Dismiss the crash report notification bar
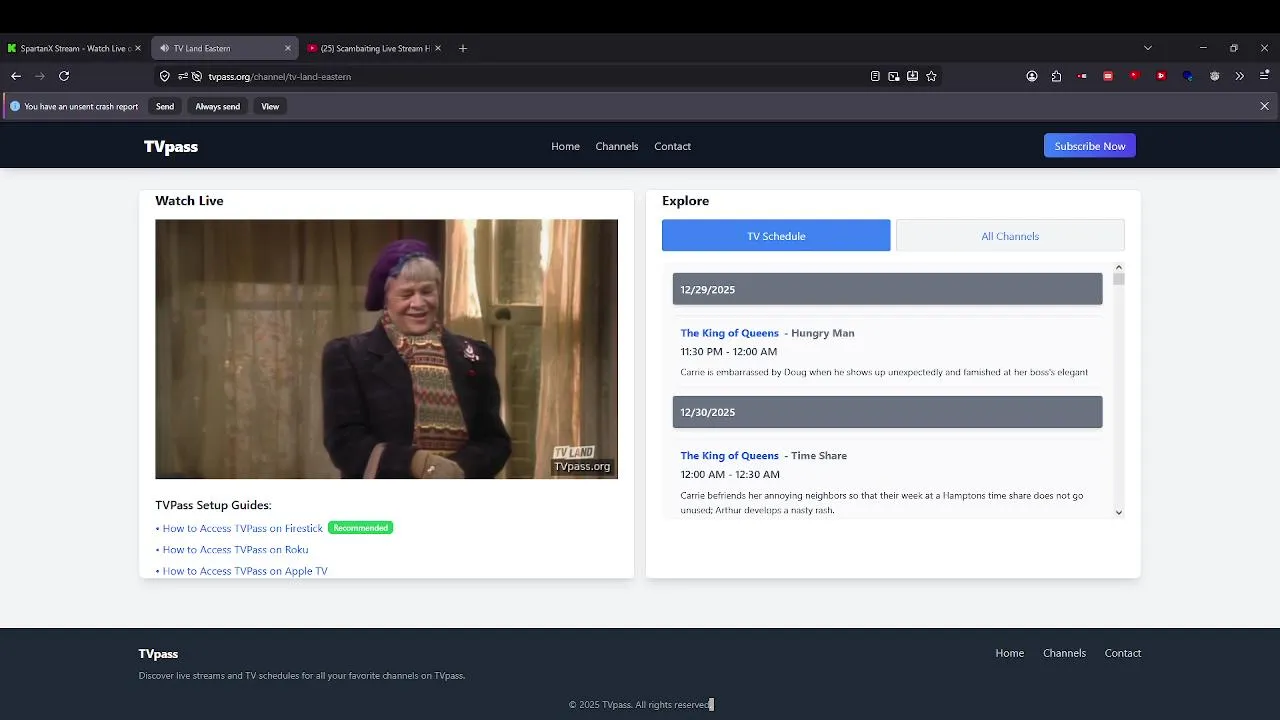Viewport: 1280px width, 720px height. click(x=1265, y=106)
